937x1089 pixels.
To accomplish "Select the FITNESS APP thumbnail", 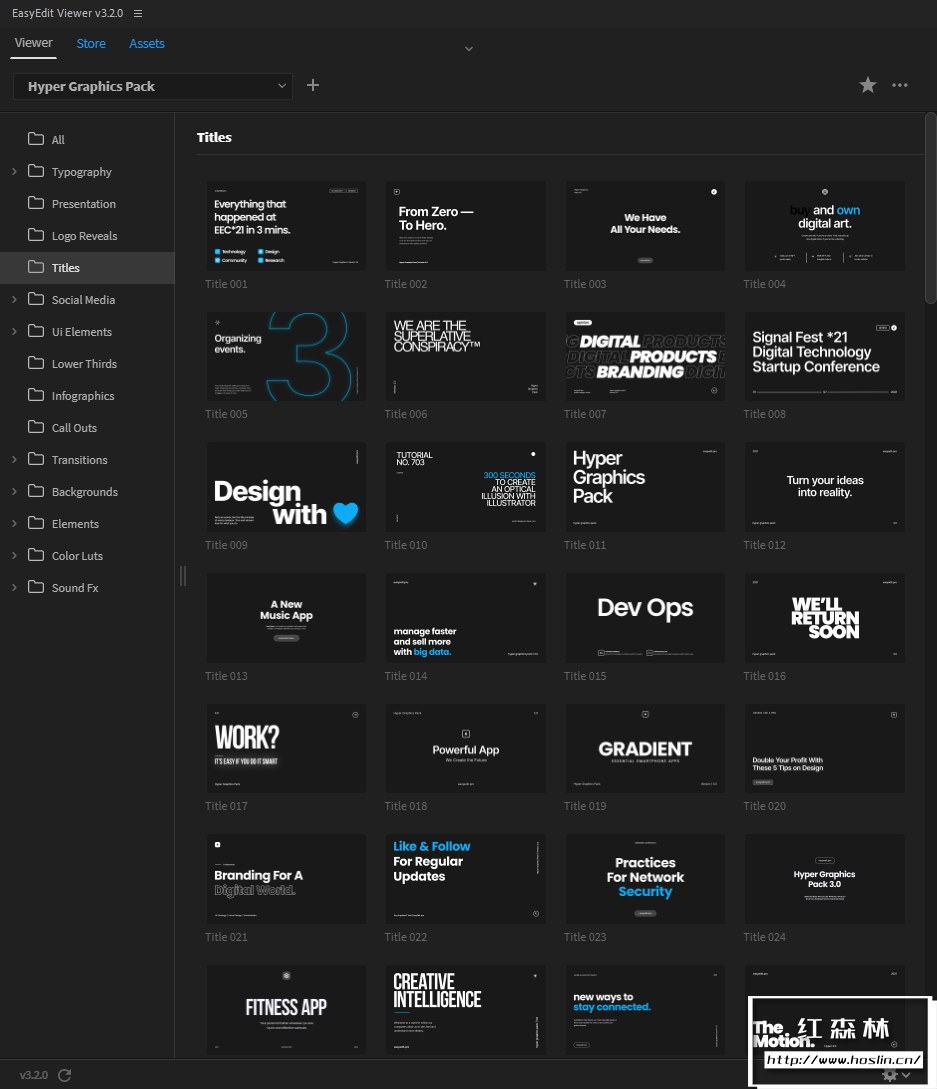I will [x=285, y=1009].
